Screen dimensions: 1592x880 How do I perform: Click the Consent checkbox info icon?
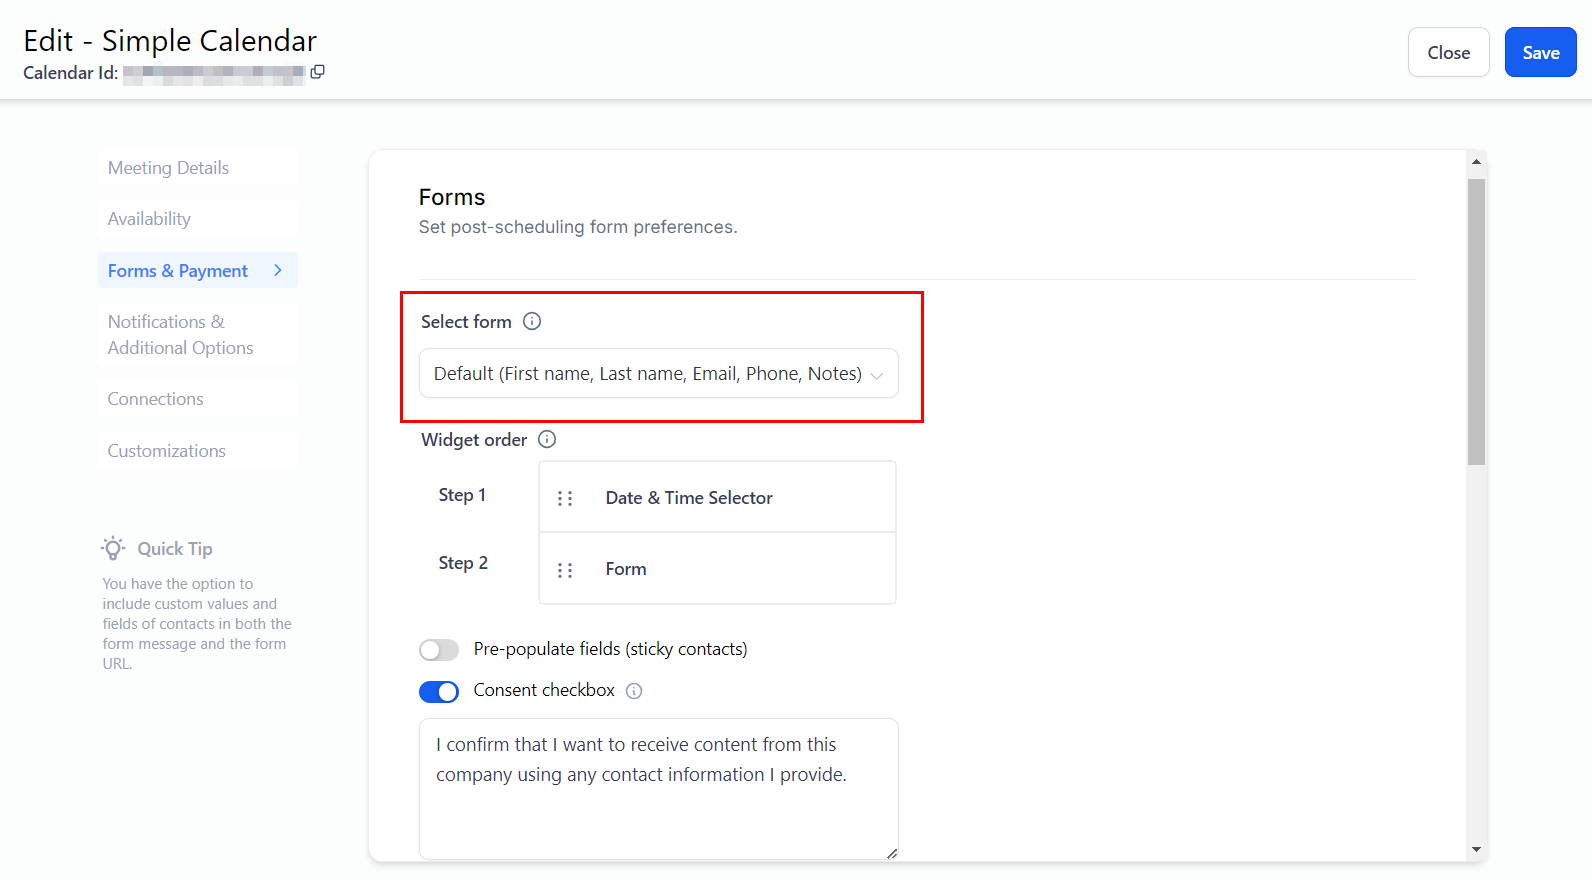[x=634, y=691]
